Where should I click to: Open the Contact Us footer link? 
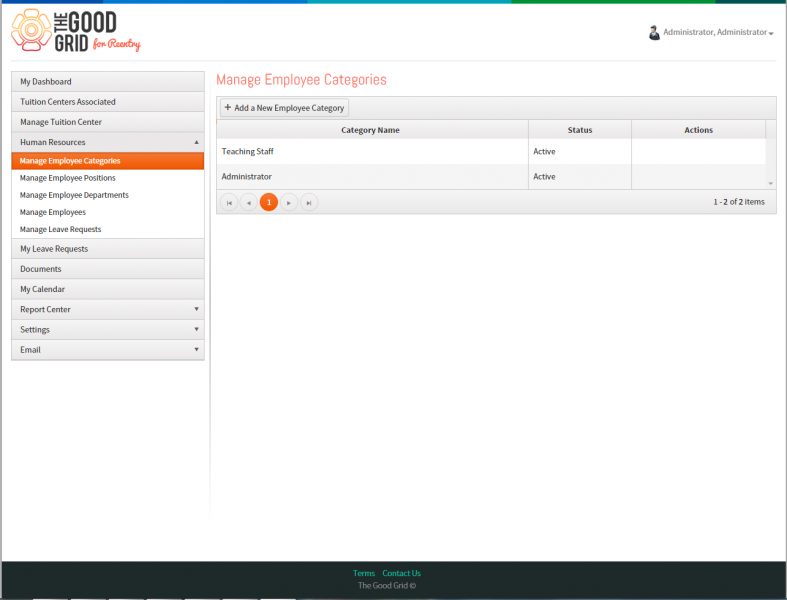point(402,573)
